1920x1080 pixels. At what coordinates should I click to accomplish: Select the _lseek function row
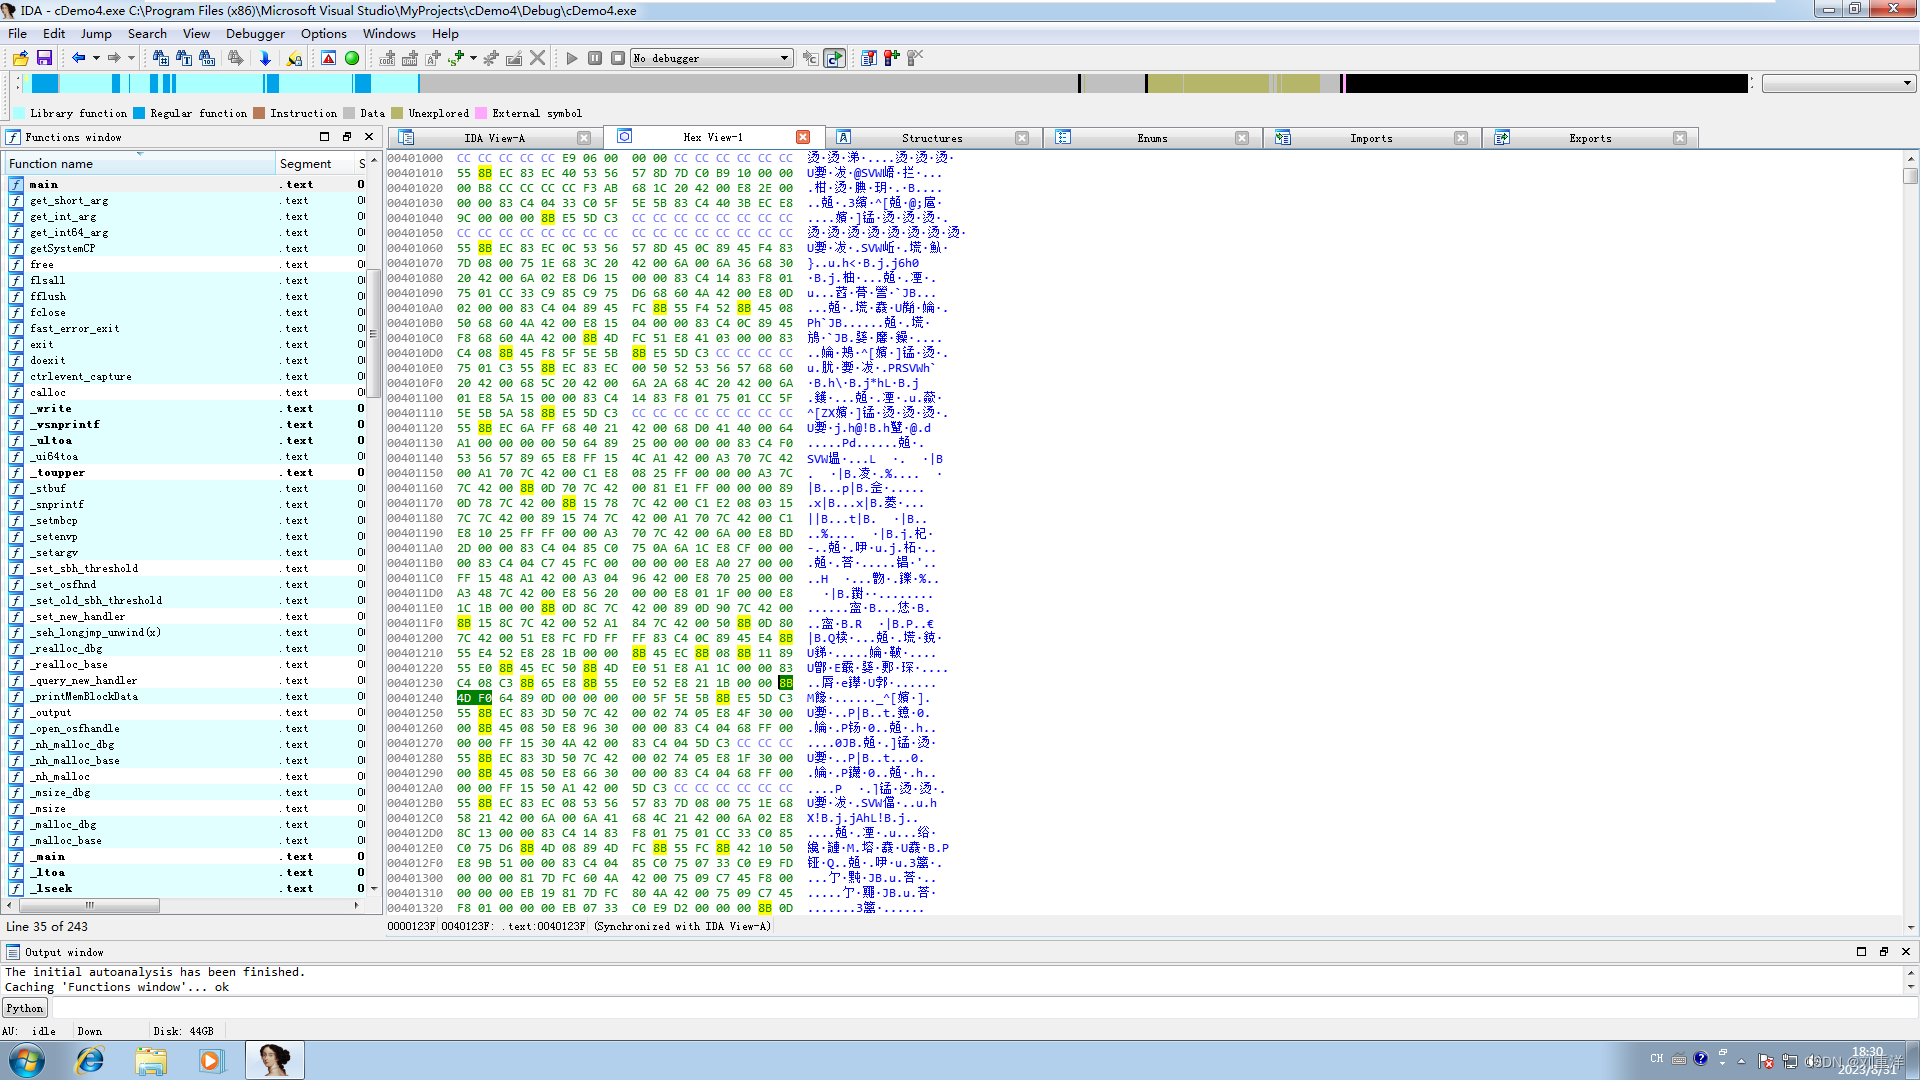pyautogui.click(x=185, y=888)
